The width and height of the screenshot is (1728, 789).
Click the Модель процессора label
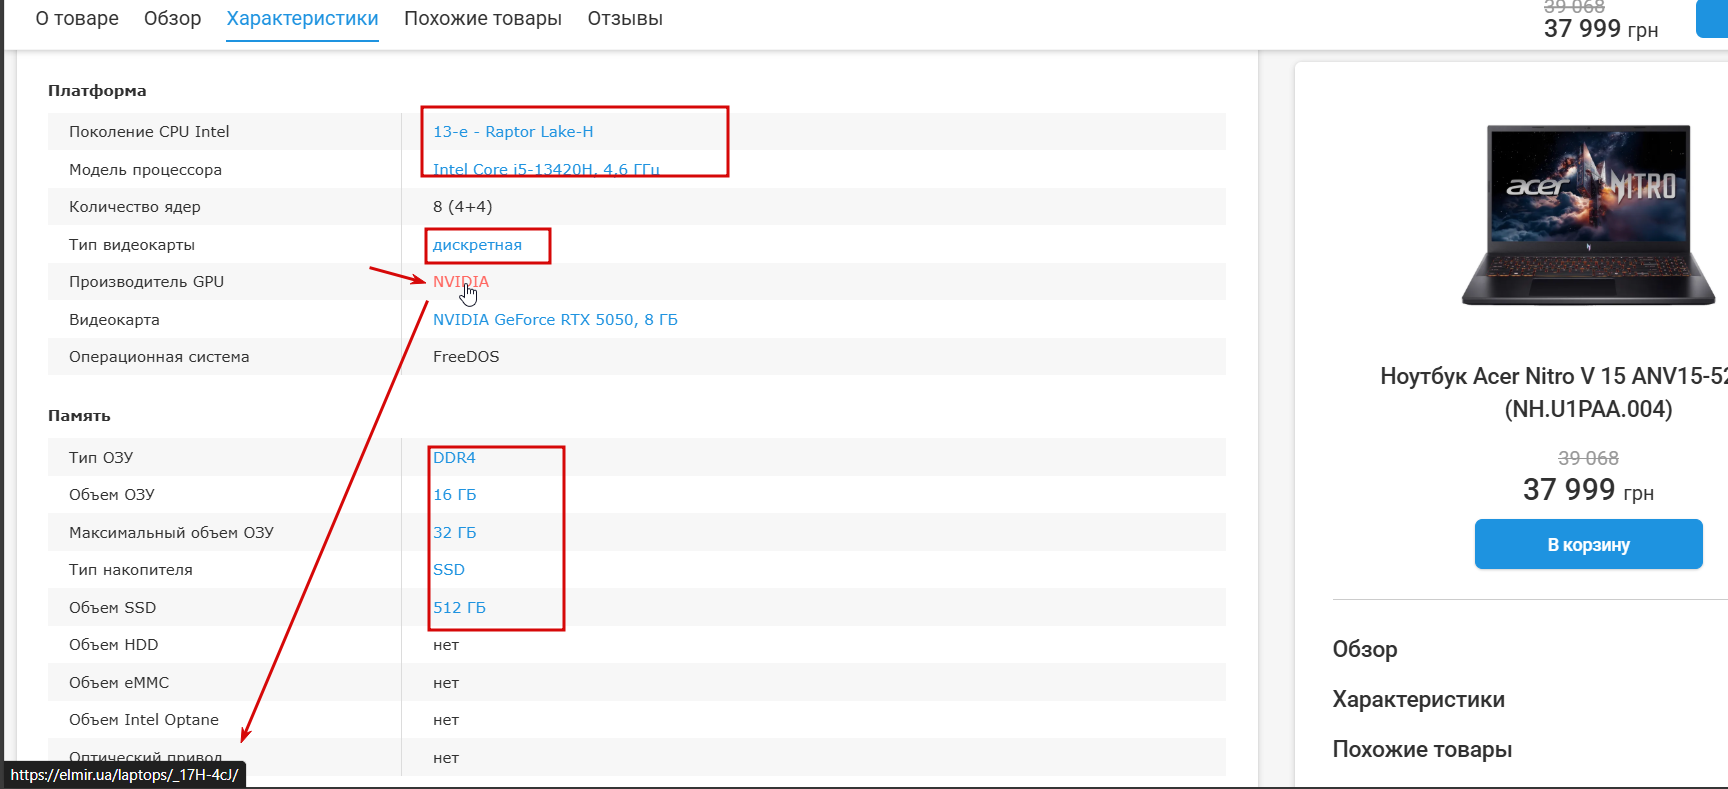click(145, 170)
